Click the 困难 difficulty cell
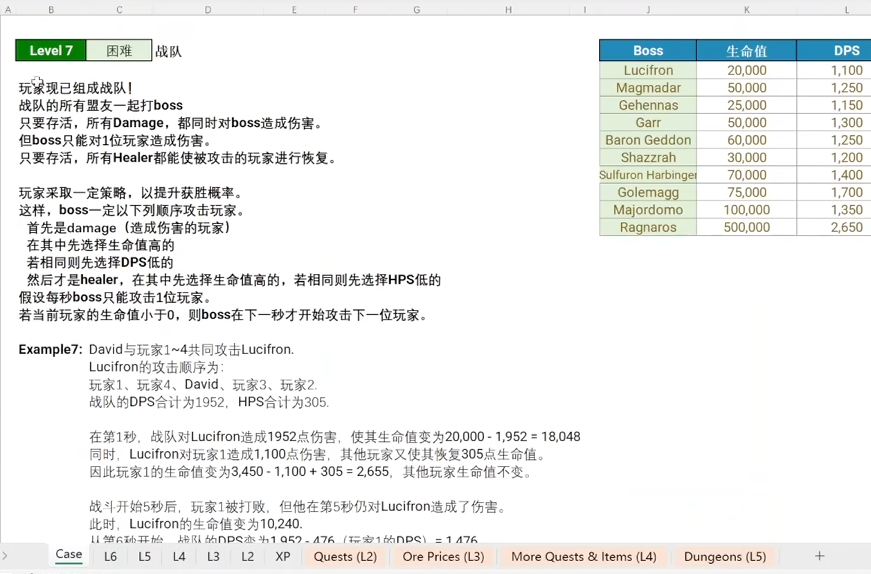The height and width of the screenshot is (574, 871). 119,51
